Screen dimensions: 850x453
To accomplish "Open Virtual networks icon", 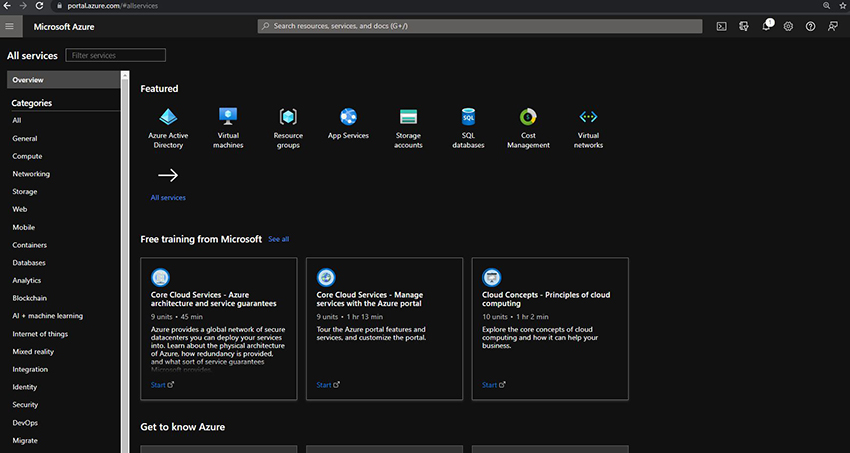I will (x=588, y=117).
